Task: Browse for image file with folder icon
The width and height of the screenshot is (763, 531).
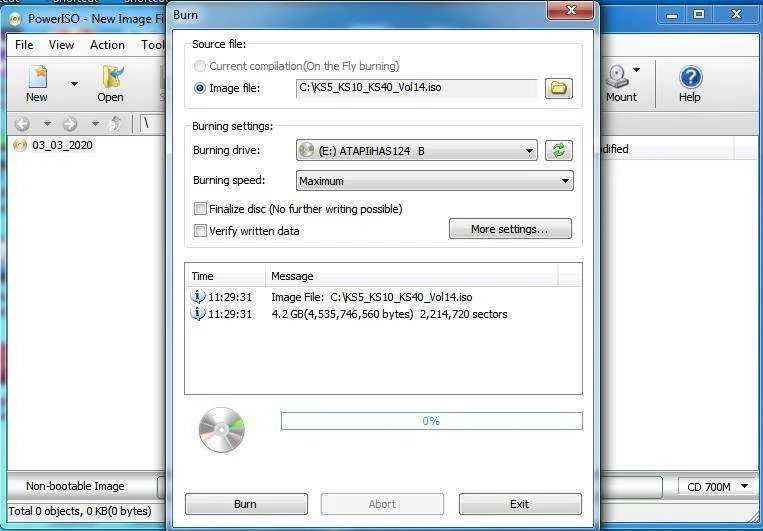Action: pos(559,88)
